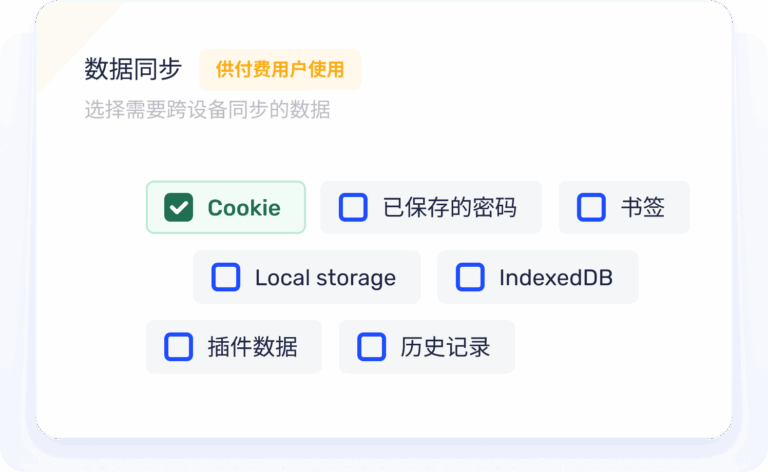The height and width of the screenshot is (472, 768).
Task: Click the 历史记录 label text
Action: coord(445,347)
